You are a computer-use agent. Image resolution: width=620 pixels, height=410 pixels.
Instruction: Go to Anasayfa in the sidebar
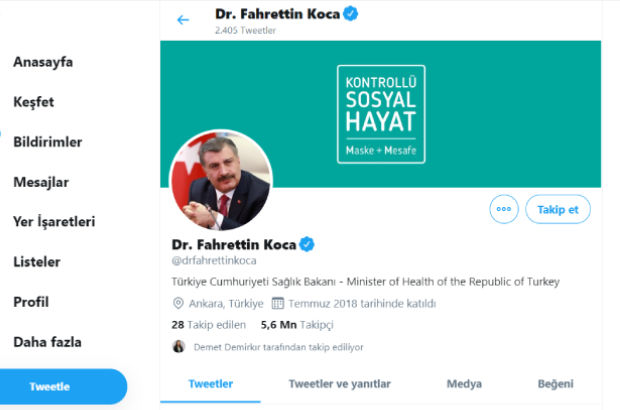pyautogui.click(x=43, y=62)
